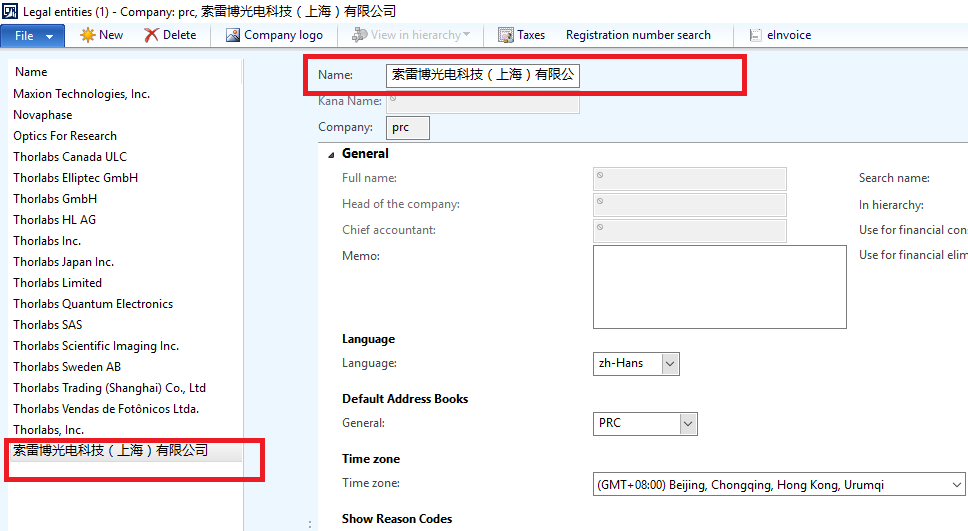The width and height of the screenshot is (968, 531).
Task: Click the Name column header
Action: 31,72
